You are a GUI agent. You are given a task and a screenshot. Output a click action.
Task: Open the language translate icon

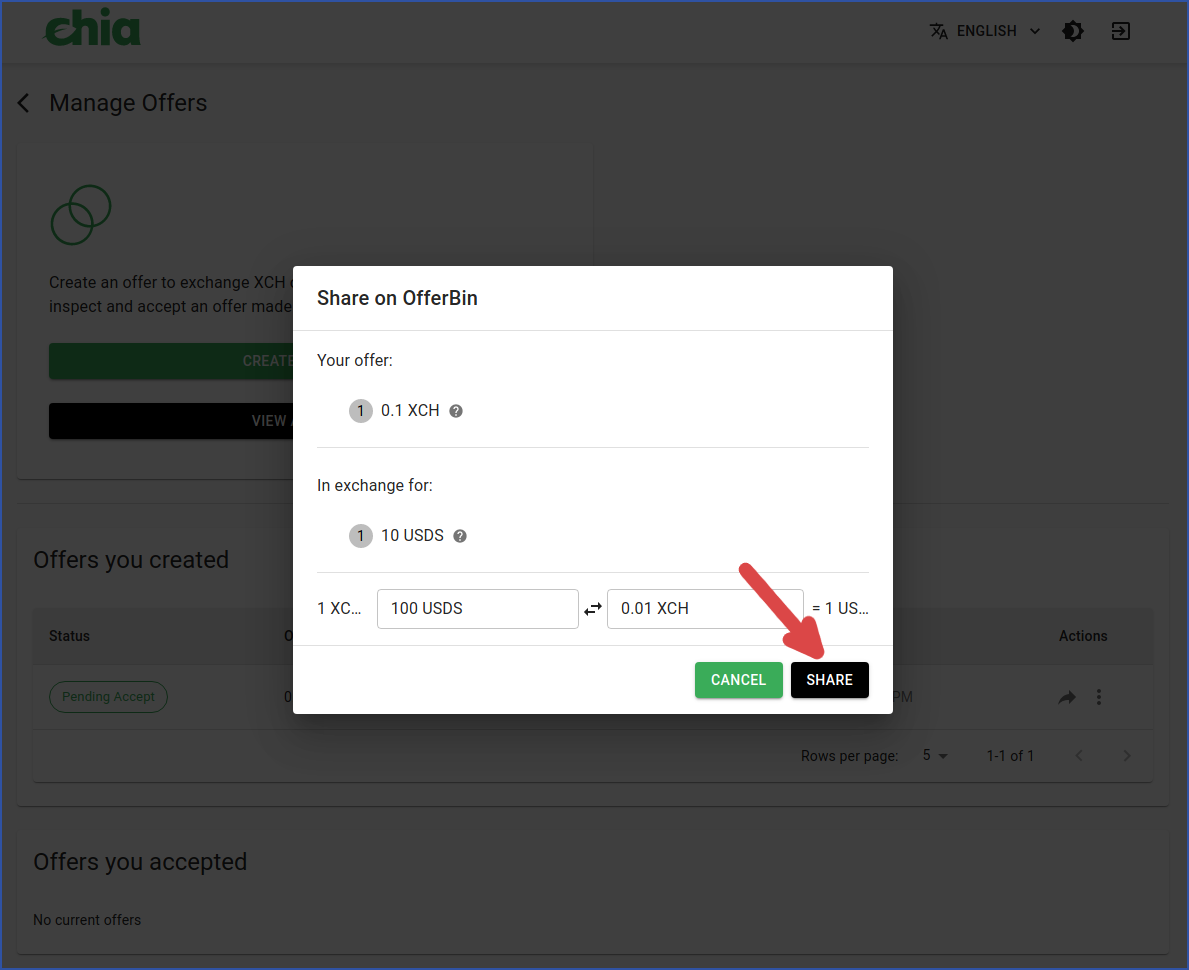939,31
